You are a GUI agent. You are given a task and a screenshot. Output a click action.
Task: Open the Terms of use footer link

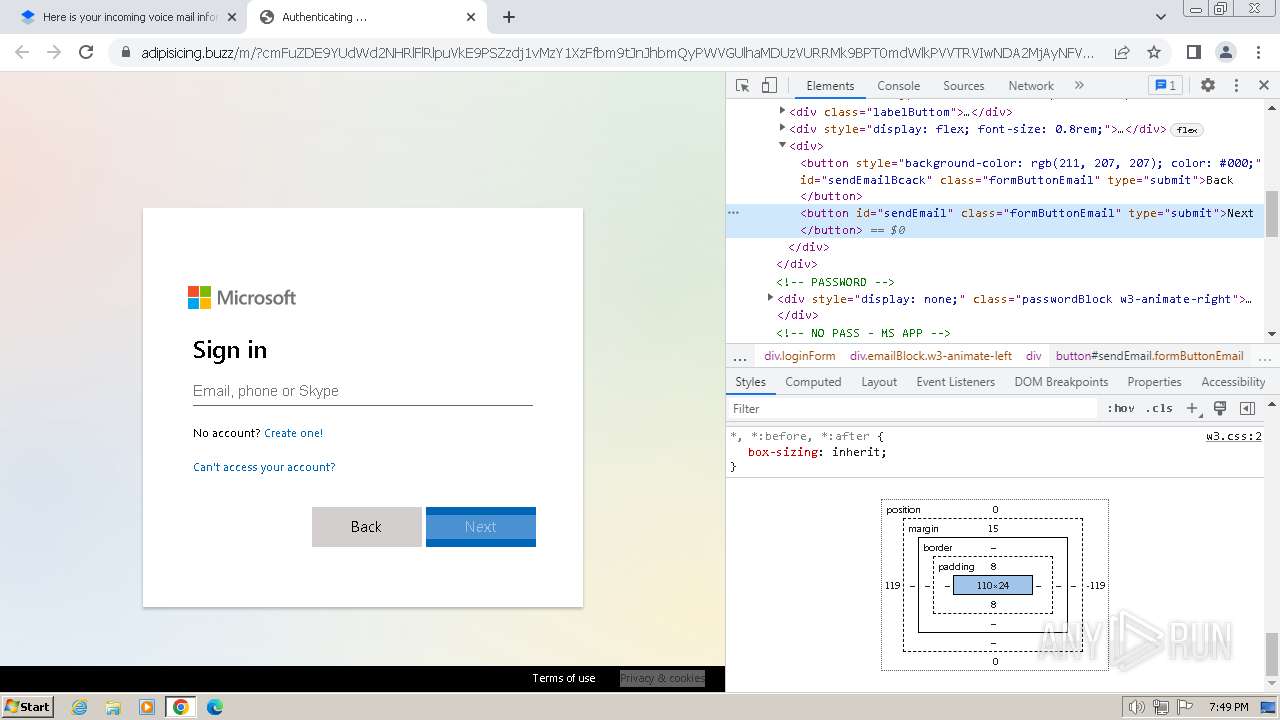click(563, 678)
